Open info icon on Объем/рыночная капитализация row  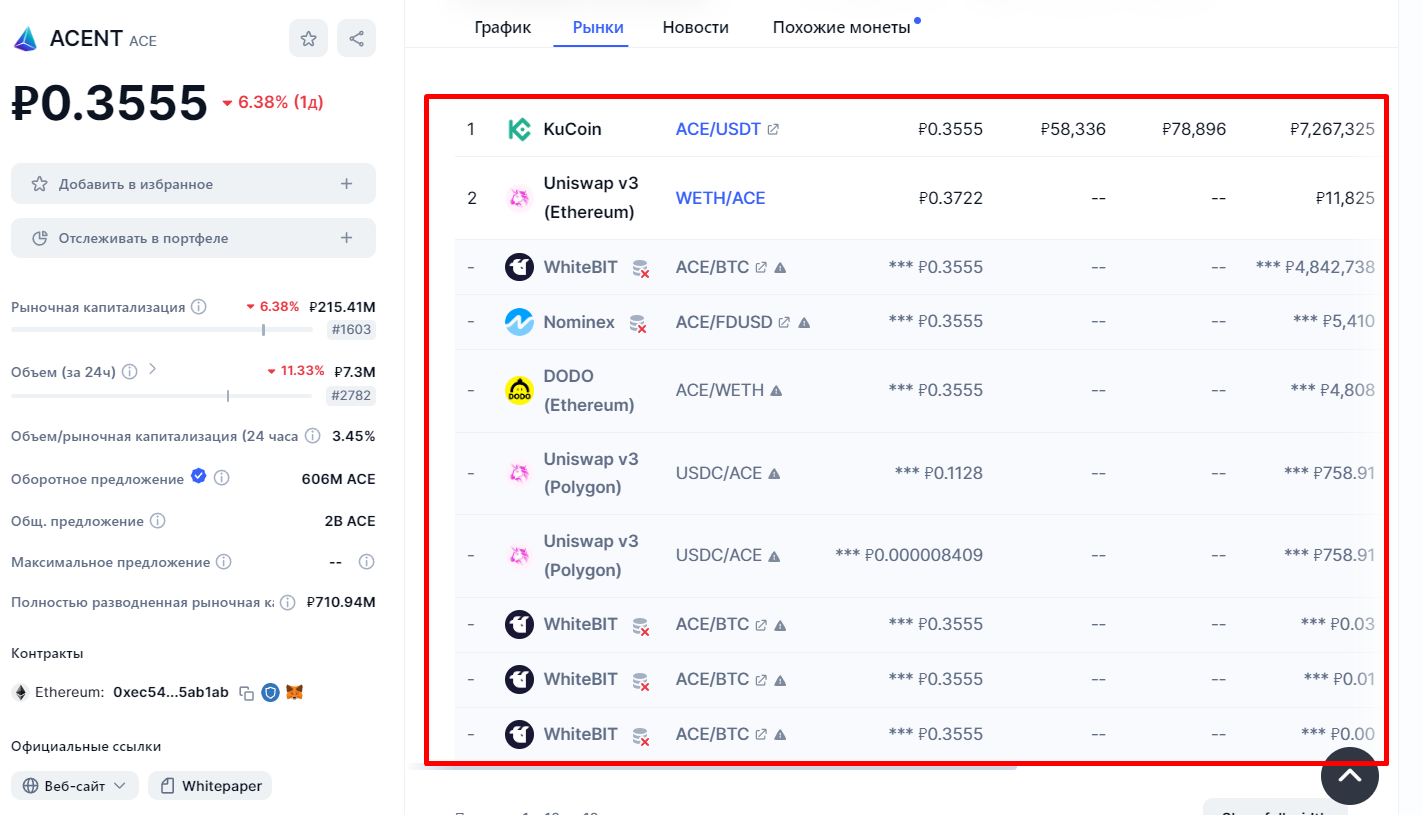312,436
